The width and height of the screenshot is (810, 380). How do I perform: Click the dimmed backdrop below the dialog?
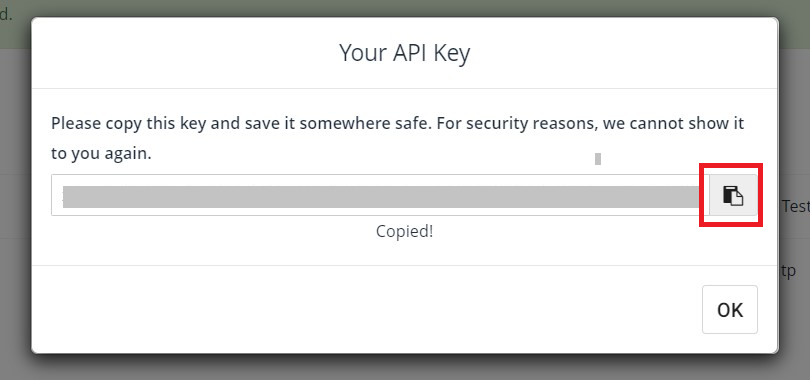click(x=404, y=368)
